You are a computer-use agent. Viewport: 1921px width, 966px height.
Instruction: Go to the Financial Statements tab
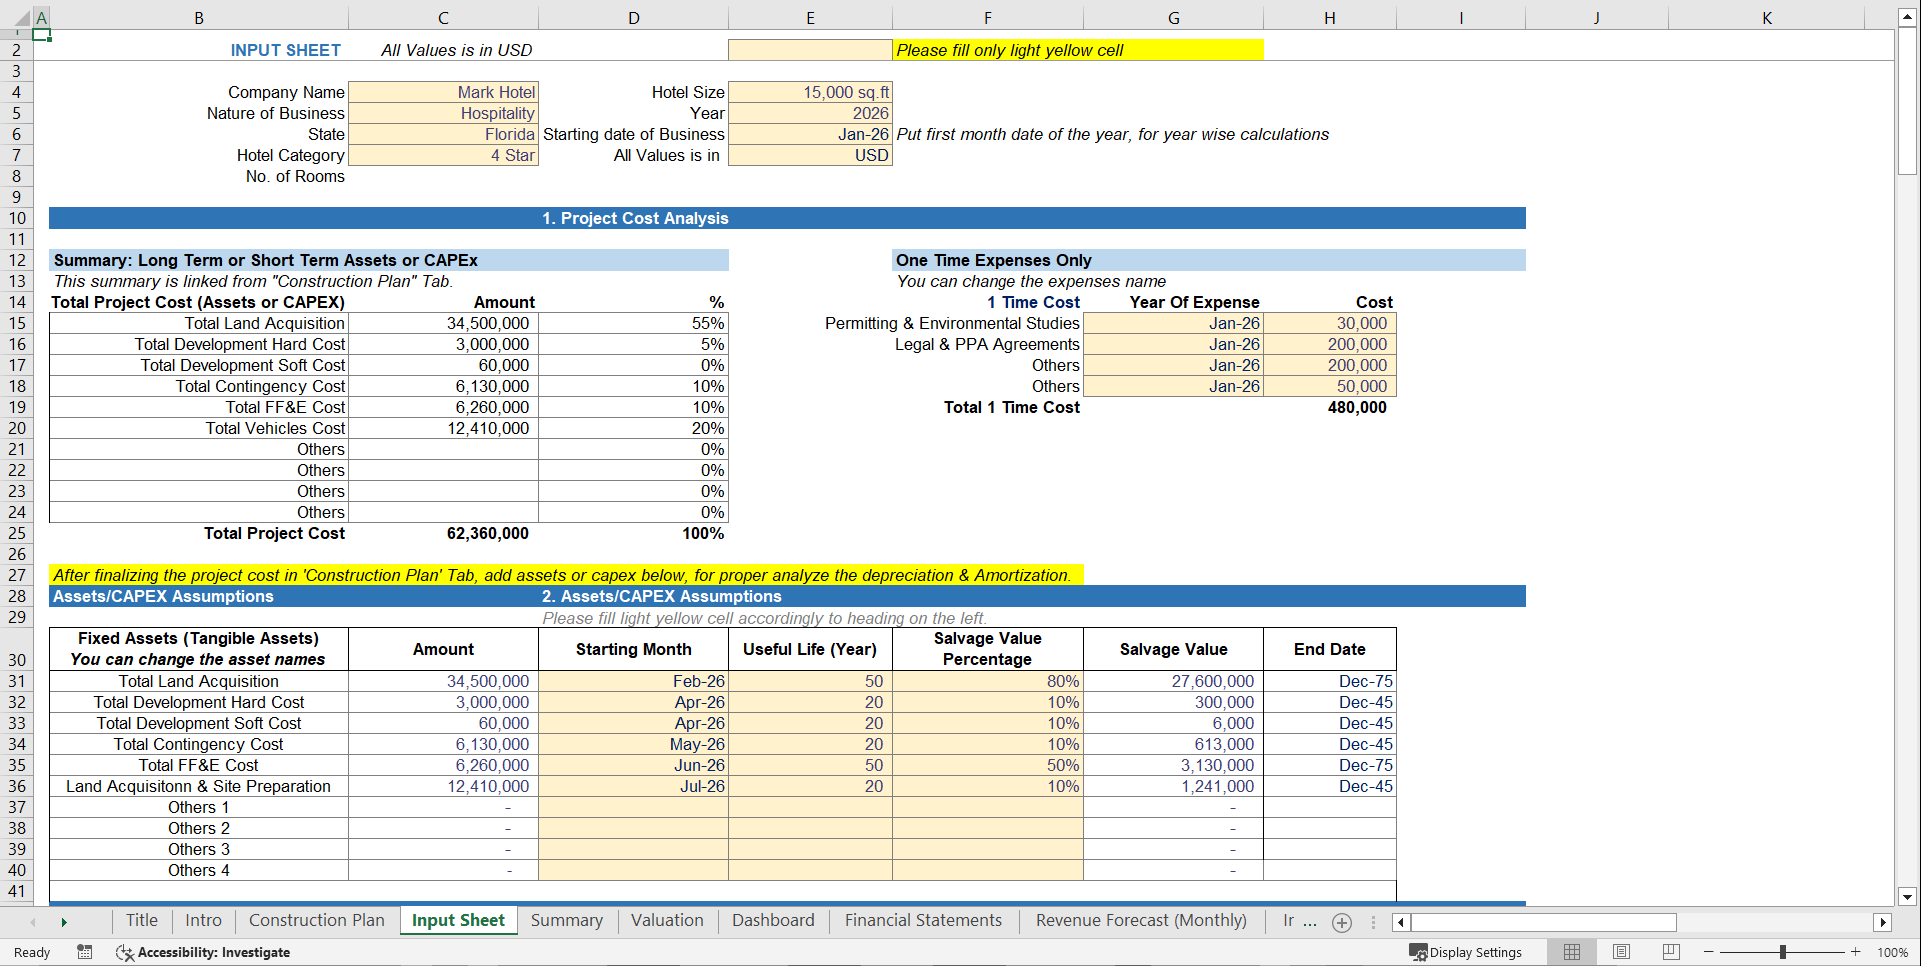[923, 920]
